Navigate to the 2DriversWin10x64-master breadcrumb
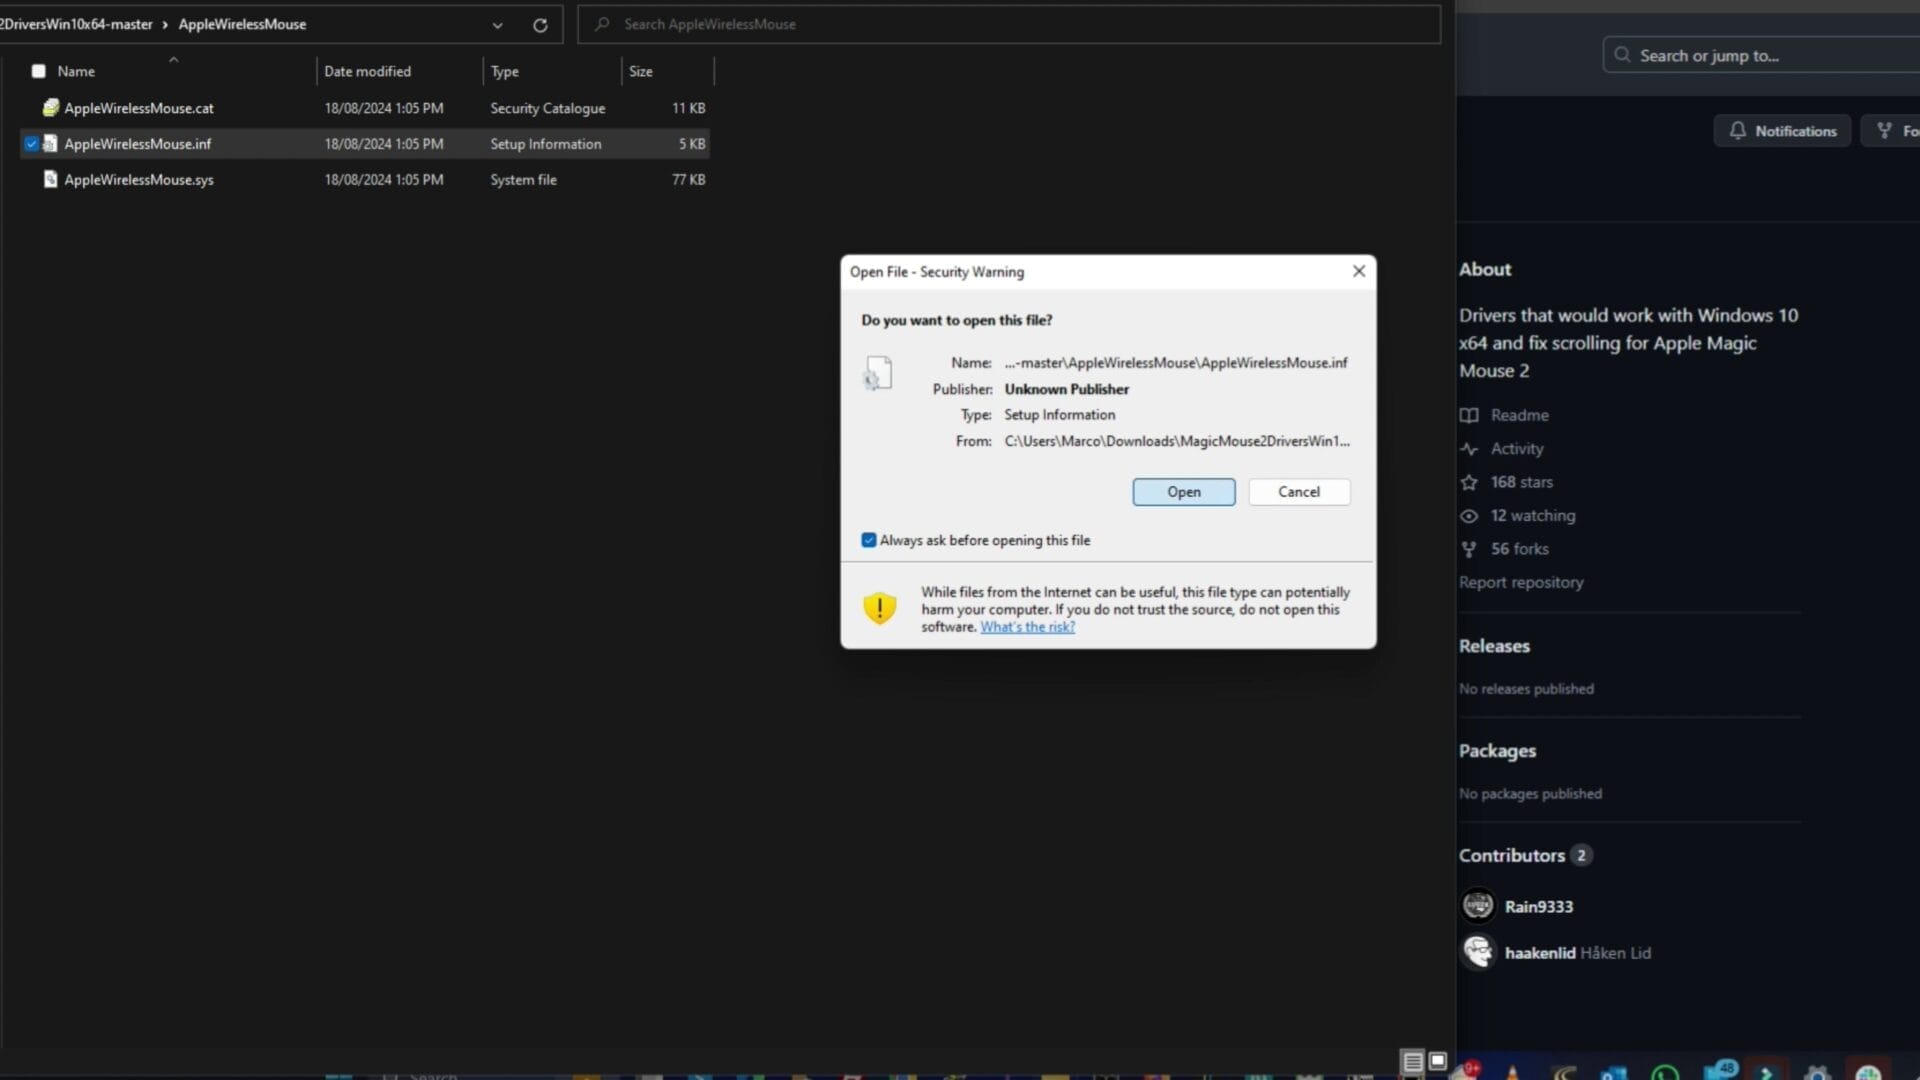This screenshot has width=1920, height=1080. click(75, 24)
